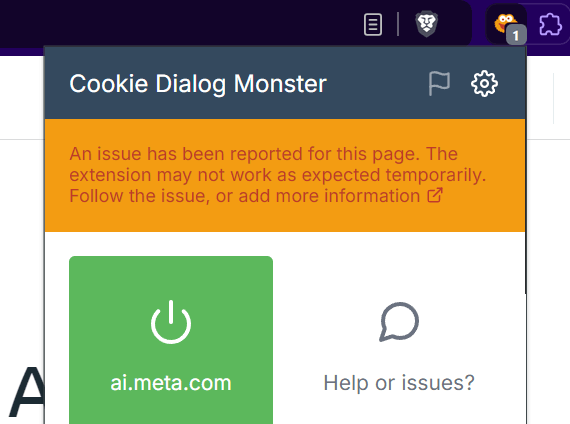Disable the extension on ai.meta.com label
The width and height of the screenshot is (570, 424).
tap(171, 383)
